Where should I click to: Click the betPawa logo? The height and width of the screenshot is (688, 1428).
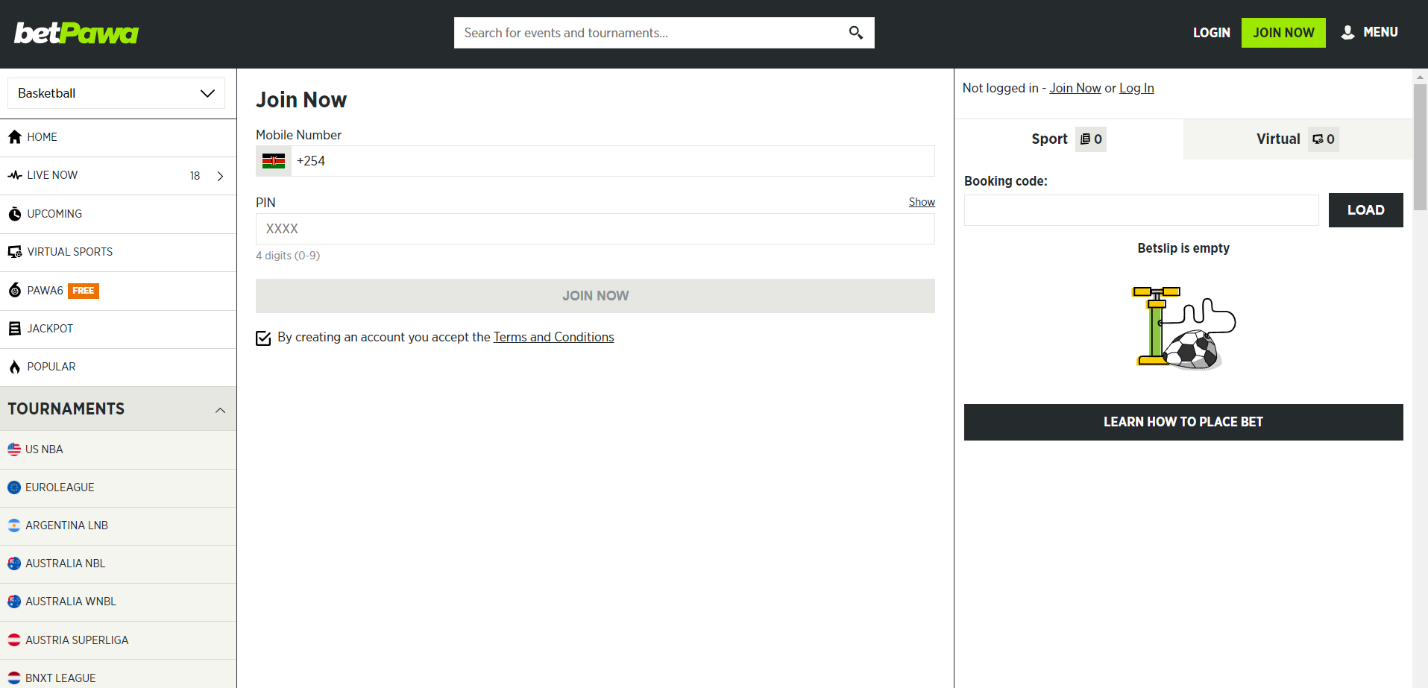click(76, 33)
